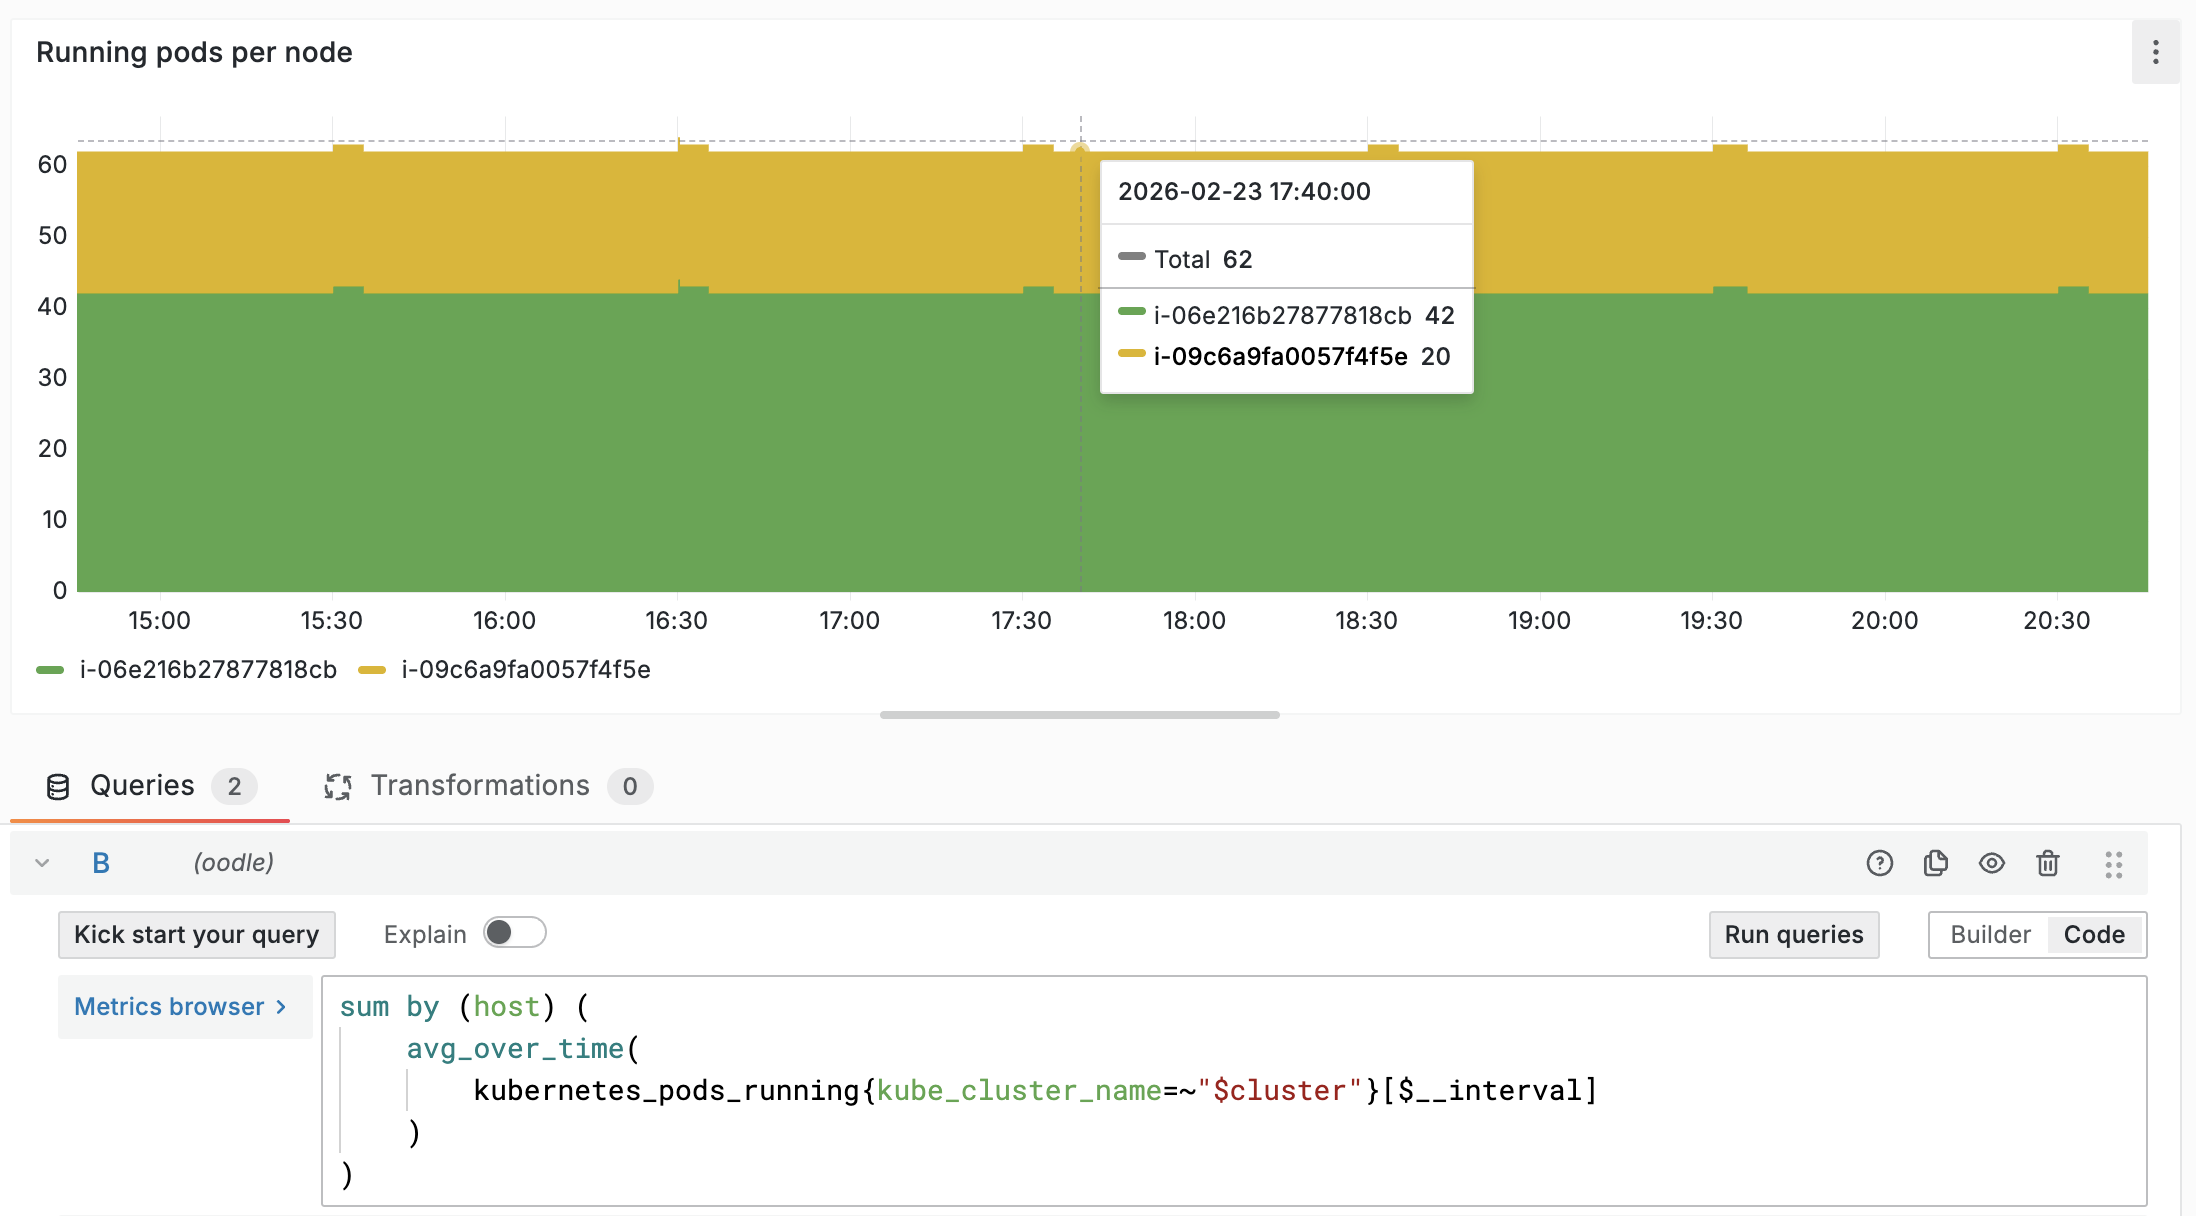Image resolution: width=2196 pixels, height=1216 pixels.
Task: Delete query B with trash icon
Action: (2047, 863)
